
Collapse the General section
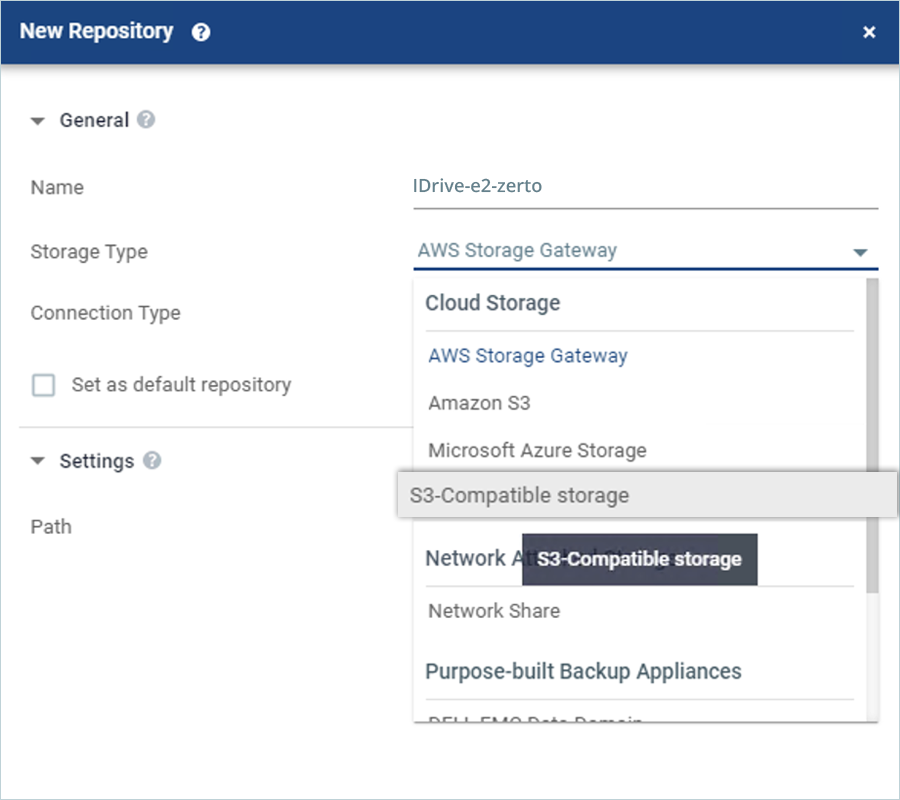click(x=38, y=121)
